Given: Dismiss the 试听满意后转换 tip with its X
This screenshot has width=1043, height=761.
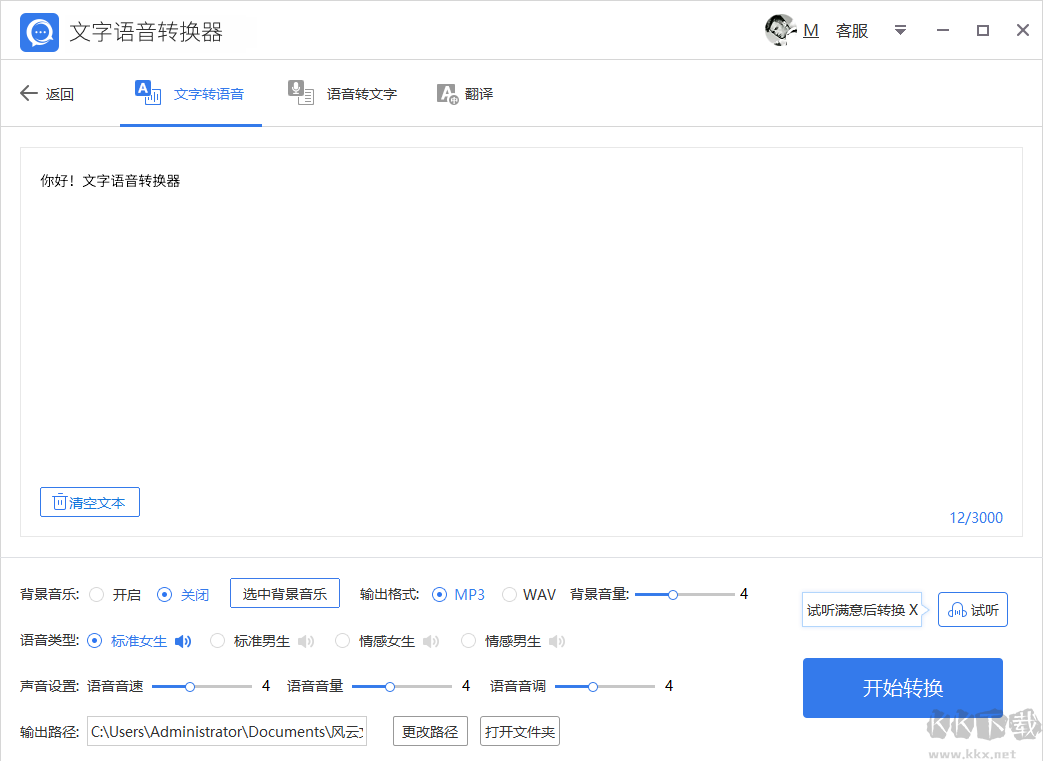Looking at the screenshot, I should [x=913, y=609].
